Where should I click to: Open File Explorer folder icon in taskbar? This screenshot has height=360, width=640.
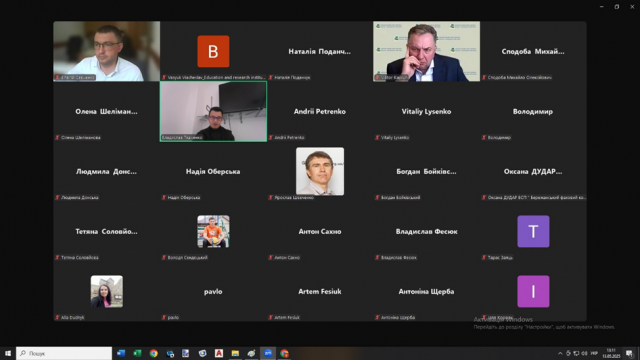click(235, 353)
